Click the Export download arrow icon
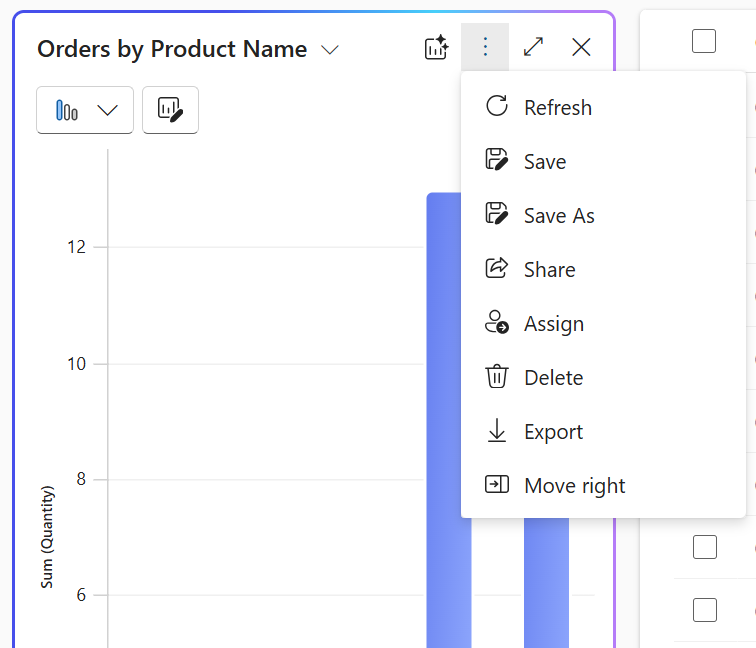This screenshot has width=756, height=648. pos(496,431)
